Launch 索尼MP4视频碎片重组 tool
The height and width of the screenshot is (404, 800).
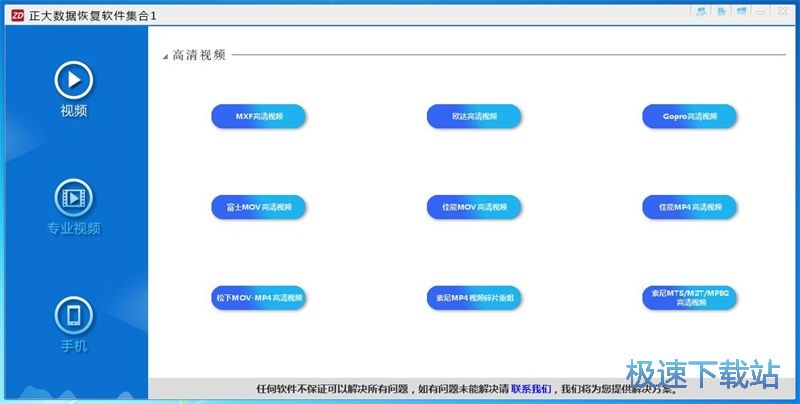click(474, 298)
